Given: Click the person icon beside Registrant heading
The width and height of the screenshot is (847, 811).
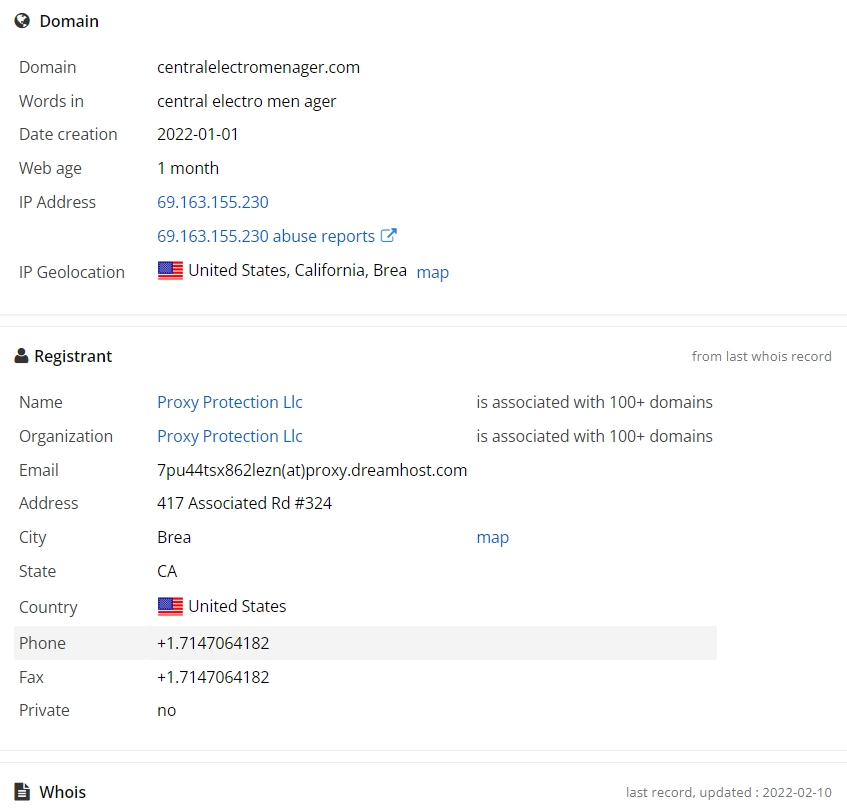Looking at the screenshot, I should coord(21,356).
